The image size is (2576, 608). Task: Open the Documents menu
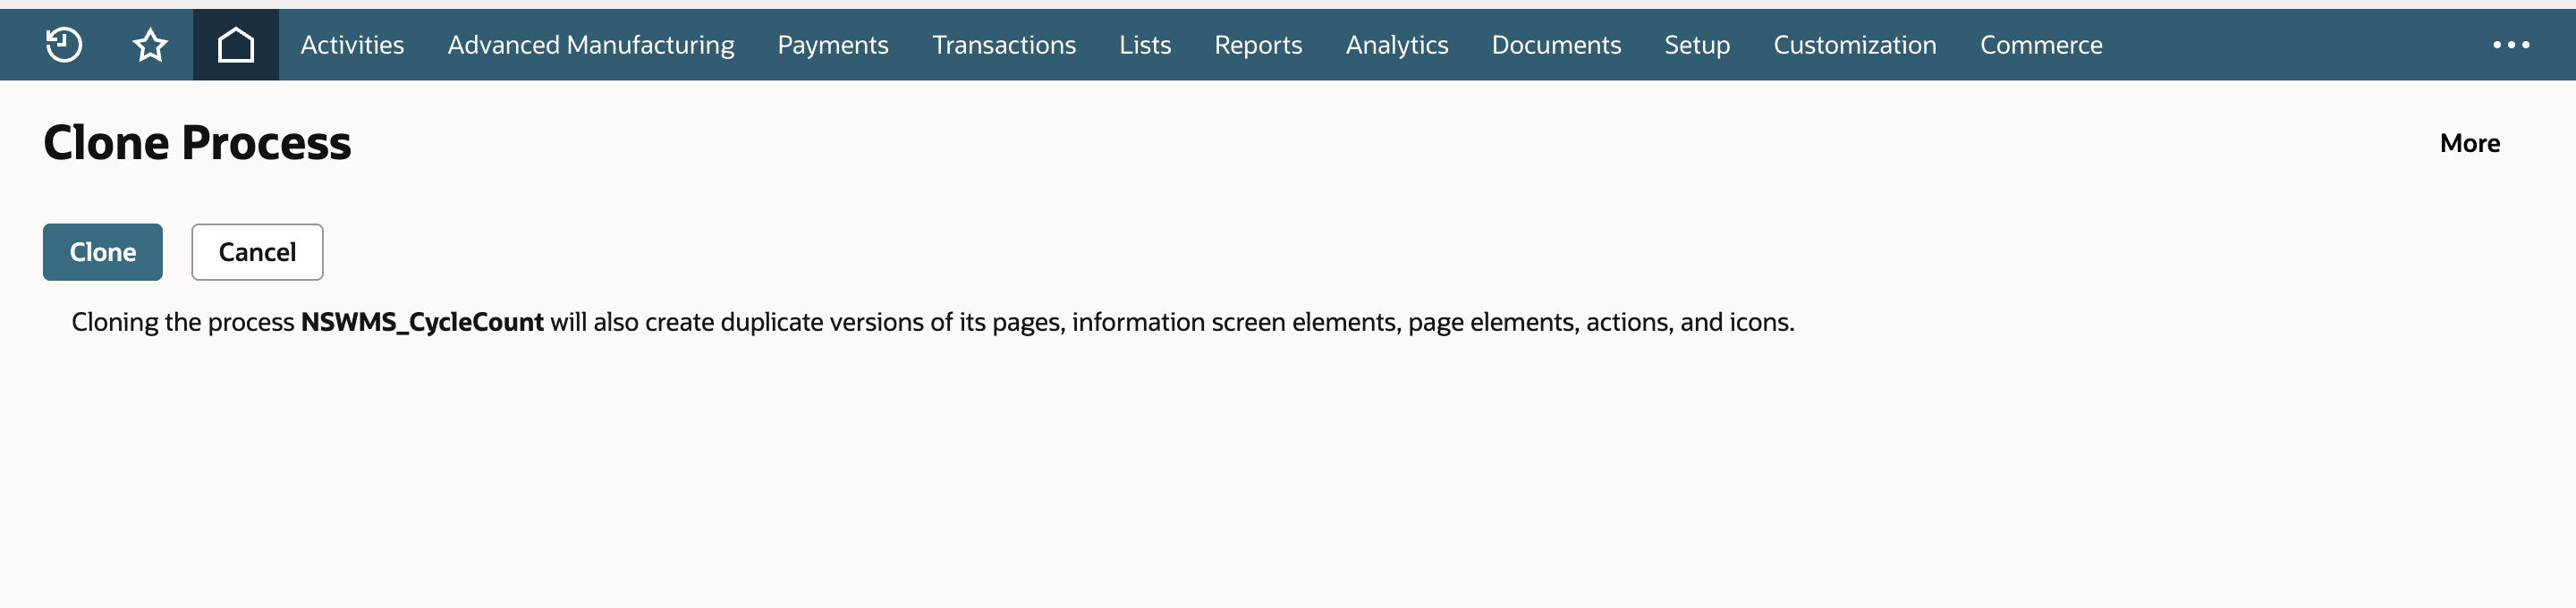pyautogui.click(x=1556, y=45)
